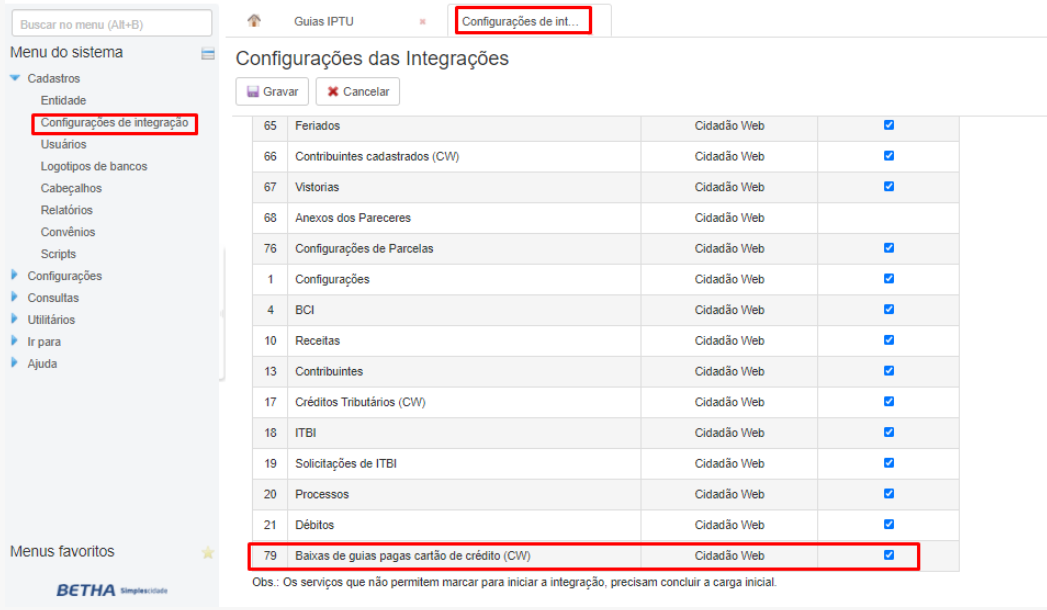1047x610 pixels.
Task: Switch to the Guias IPTU tab
Action: (323, 21)
